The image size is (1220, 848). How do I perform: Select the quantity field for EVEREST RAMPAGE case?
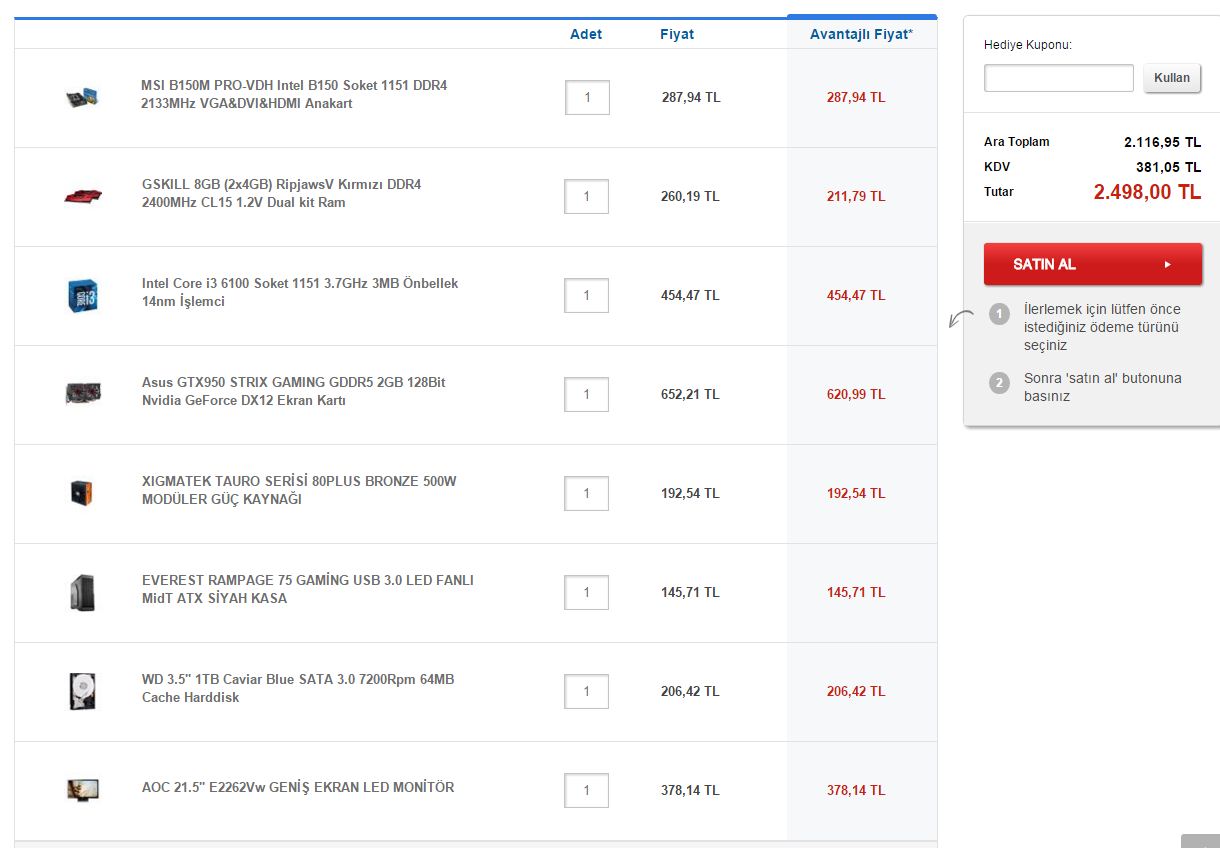tap(587, 593)
